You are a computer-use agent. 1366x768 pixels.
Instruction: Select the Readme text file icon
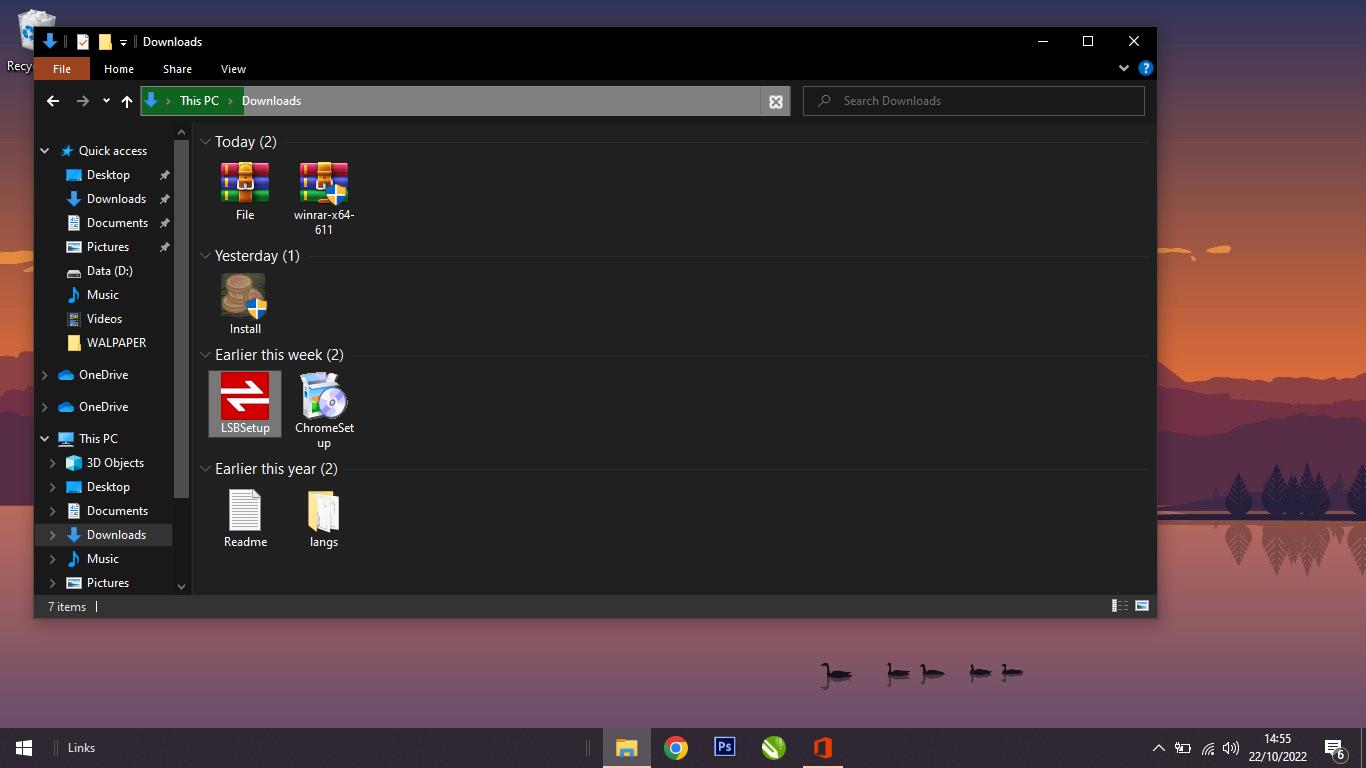(245, 510)
